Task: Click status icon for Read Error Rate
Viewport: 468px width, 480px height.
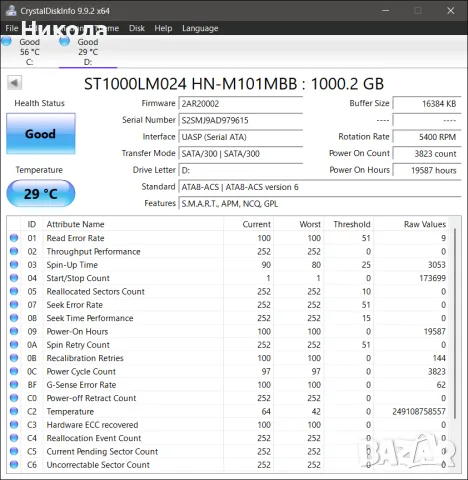Action: coord(14,238)
